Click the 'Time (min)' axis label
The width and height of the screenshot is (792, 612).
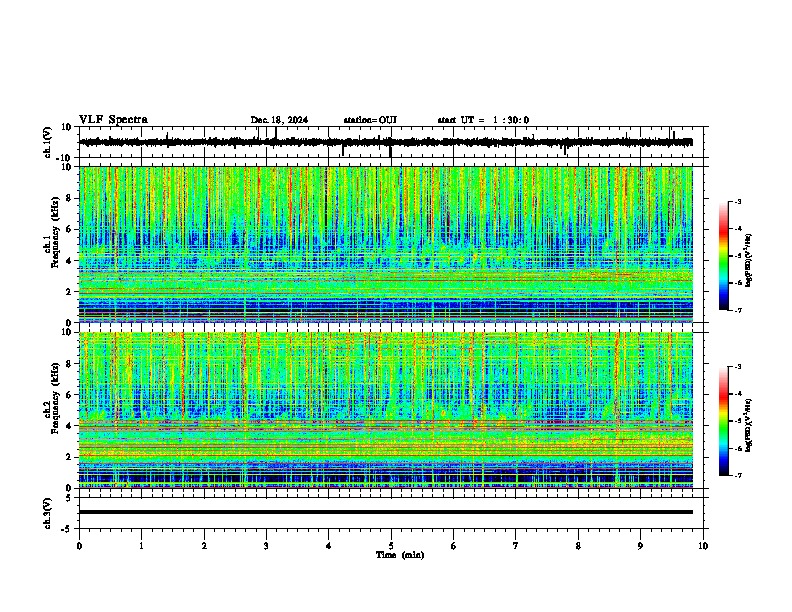(400, 555)
